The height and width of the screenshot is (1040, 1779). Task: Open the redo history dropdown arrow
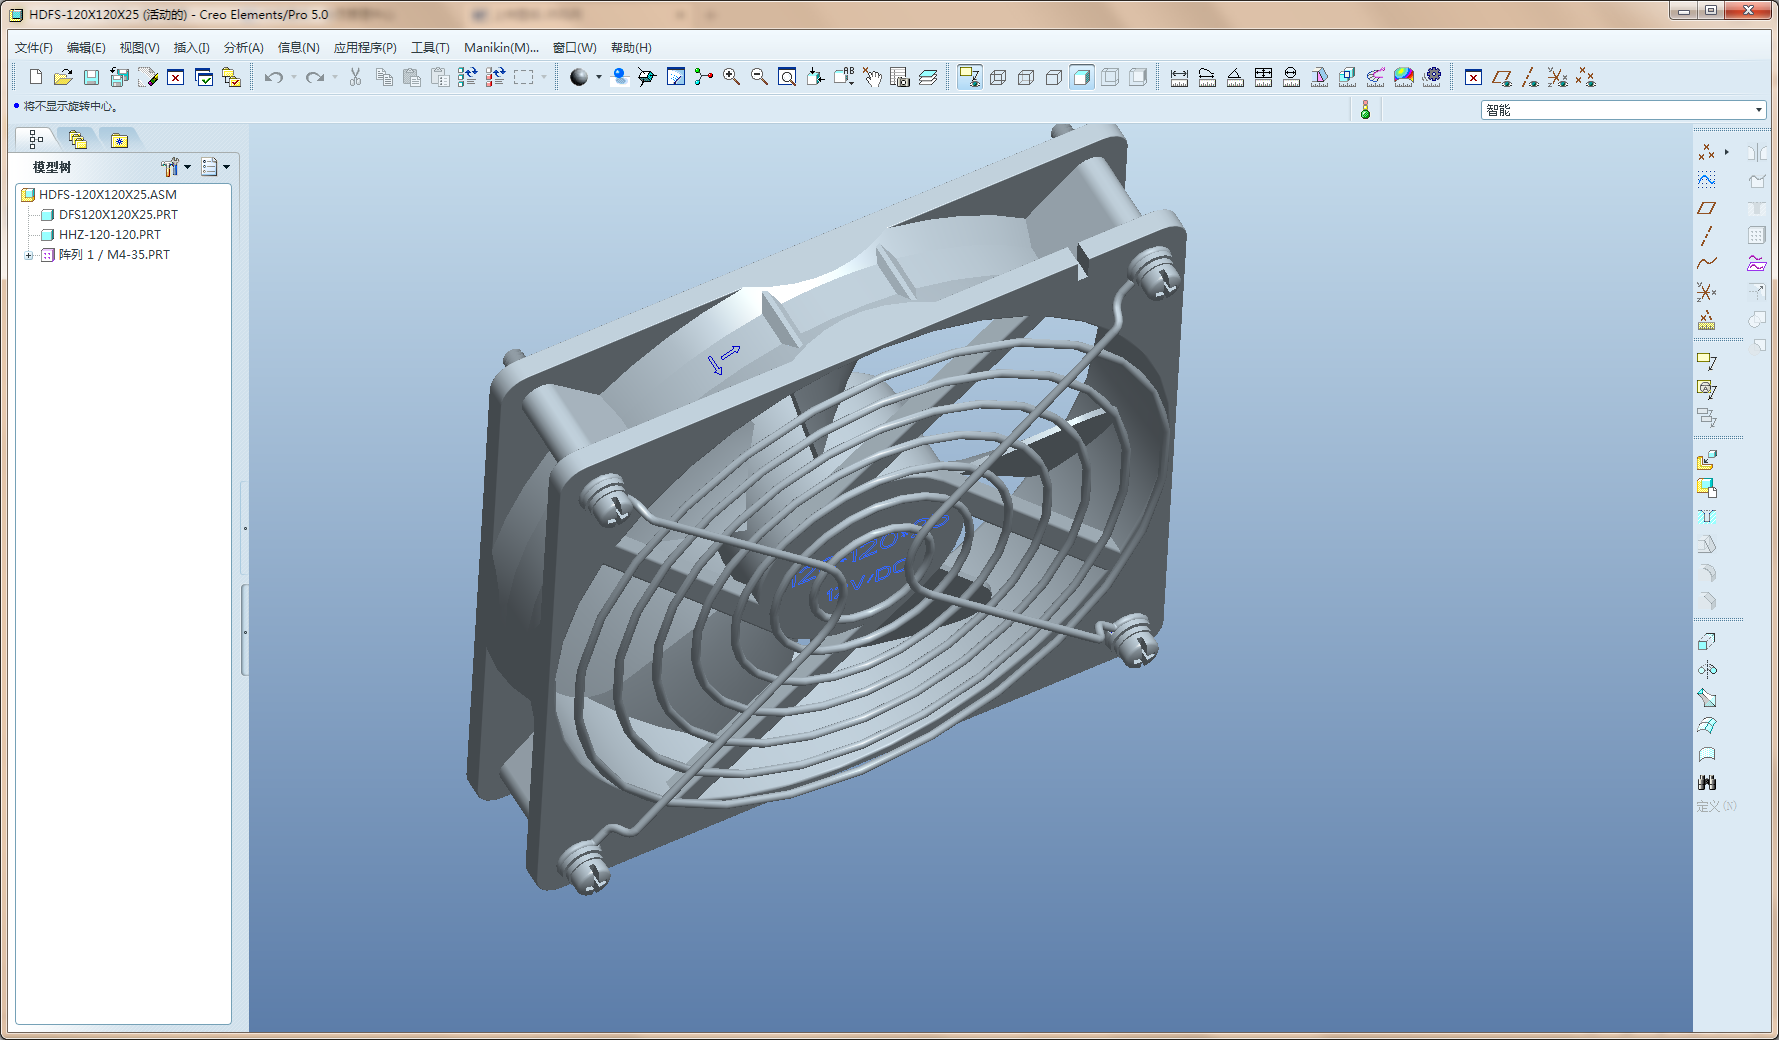point(335,77)
